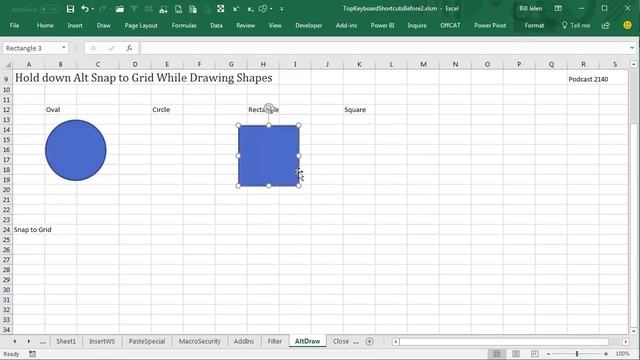Open the Home ribbon tab

pos(45,25)
